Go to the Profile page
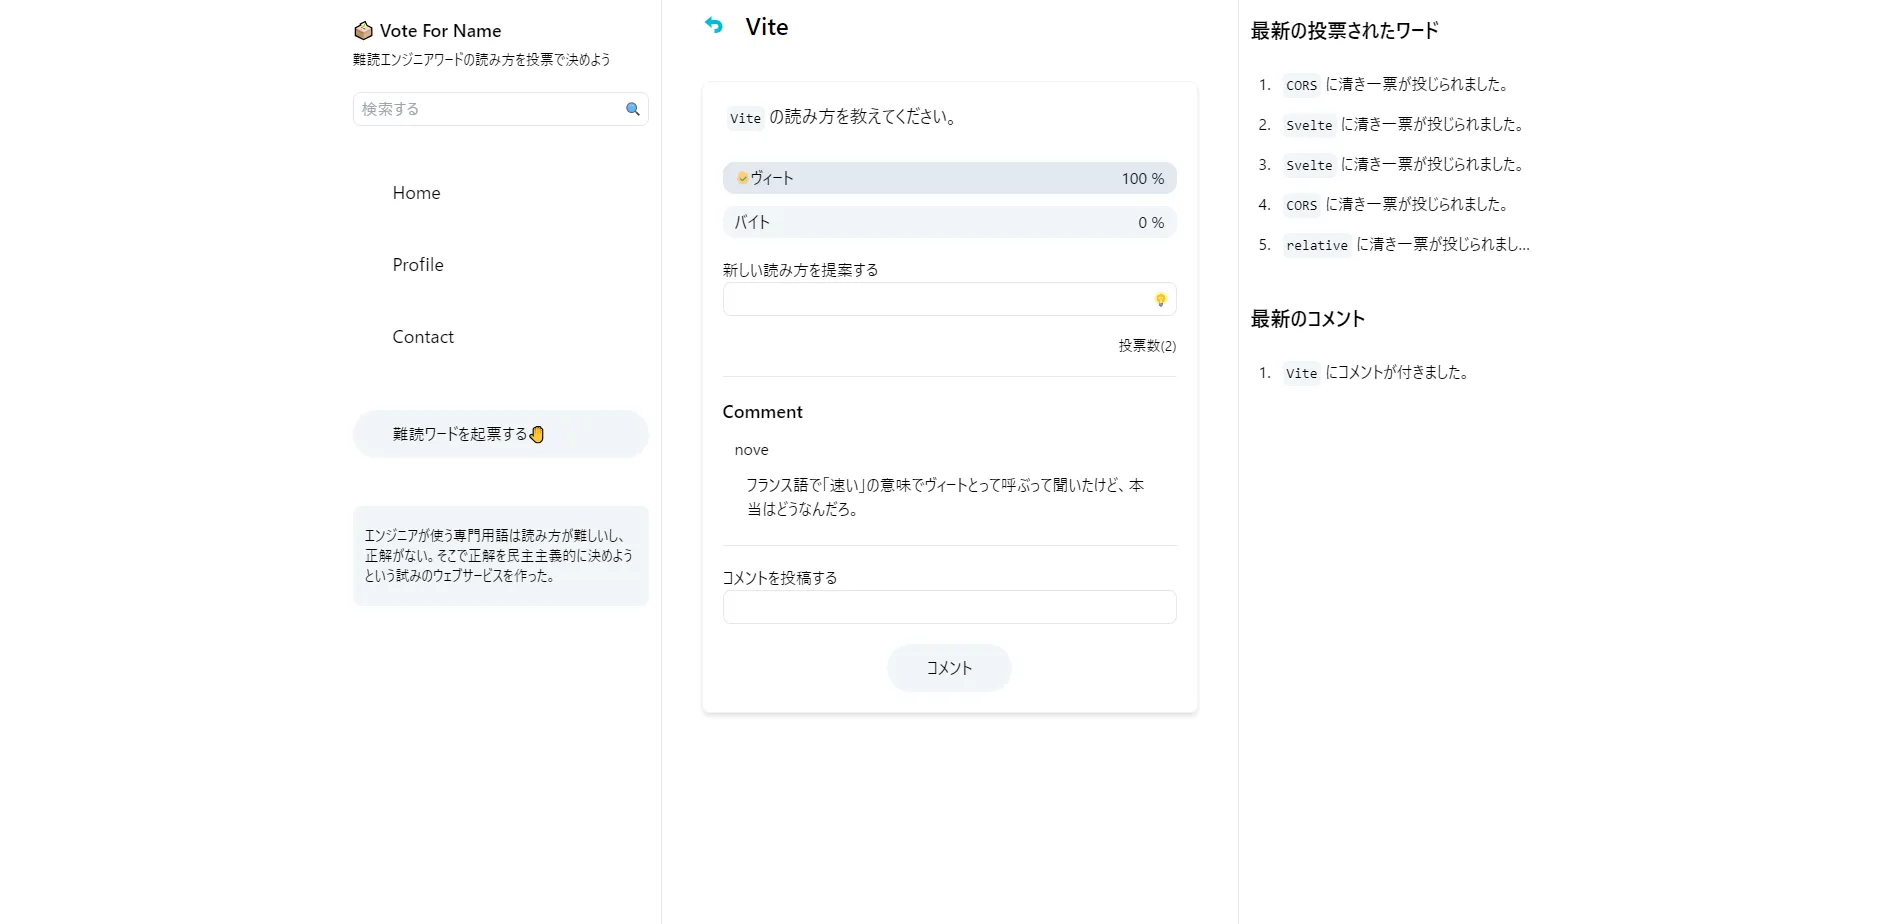 417,265
